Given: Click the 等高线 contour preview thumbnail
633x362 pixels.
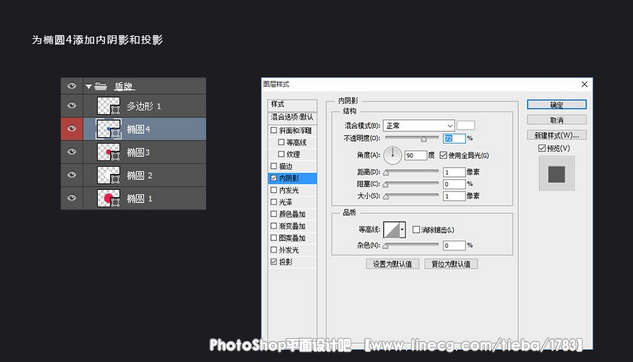Looking at the screenshot, I should point(392,230).
